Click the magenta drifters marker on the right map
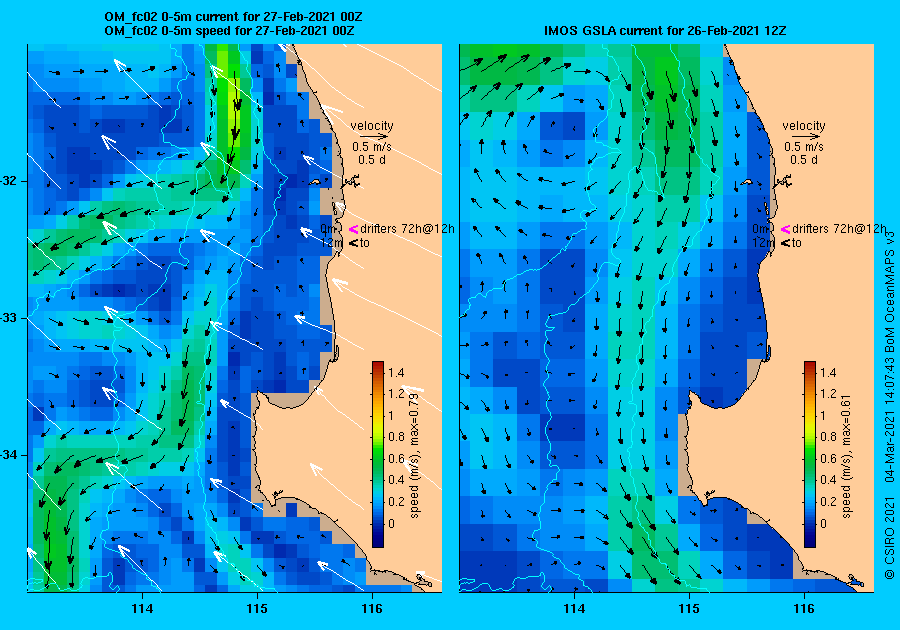Viewport: 900px width, 630px height. click(785, 229)
